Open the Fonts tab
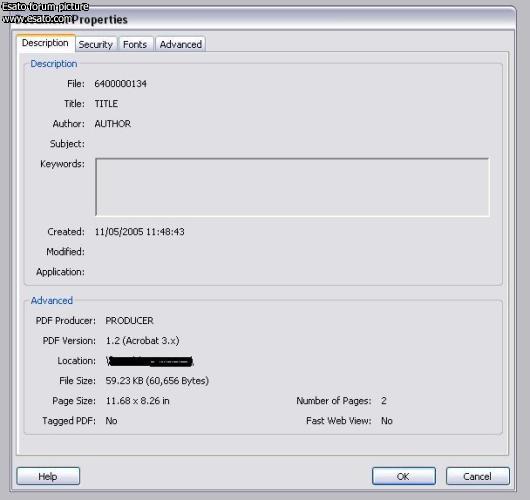The width and height of the screenshot is (530, 500). click(x=135, y=44)
